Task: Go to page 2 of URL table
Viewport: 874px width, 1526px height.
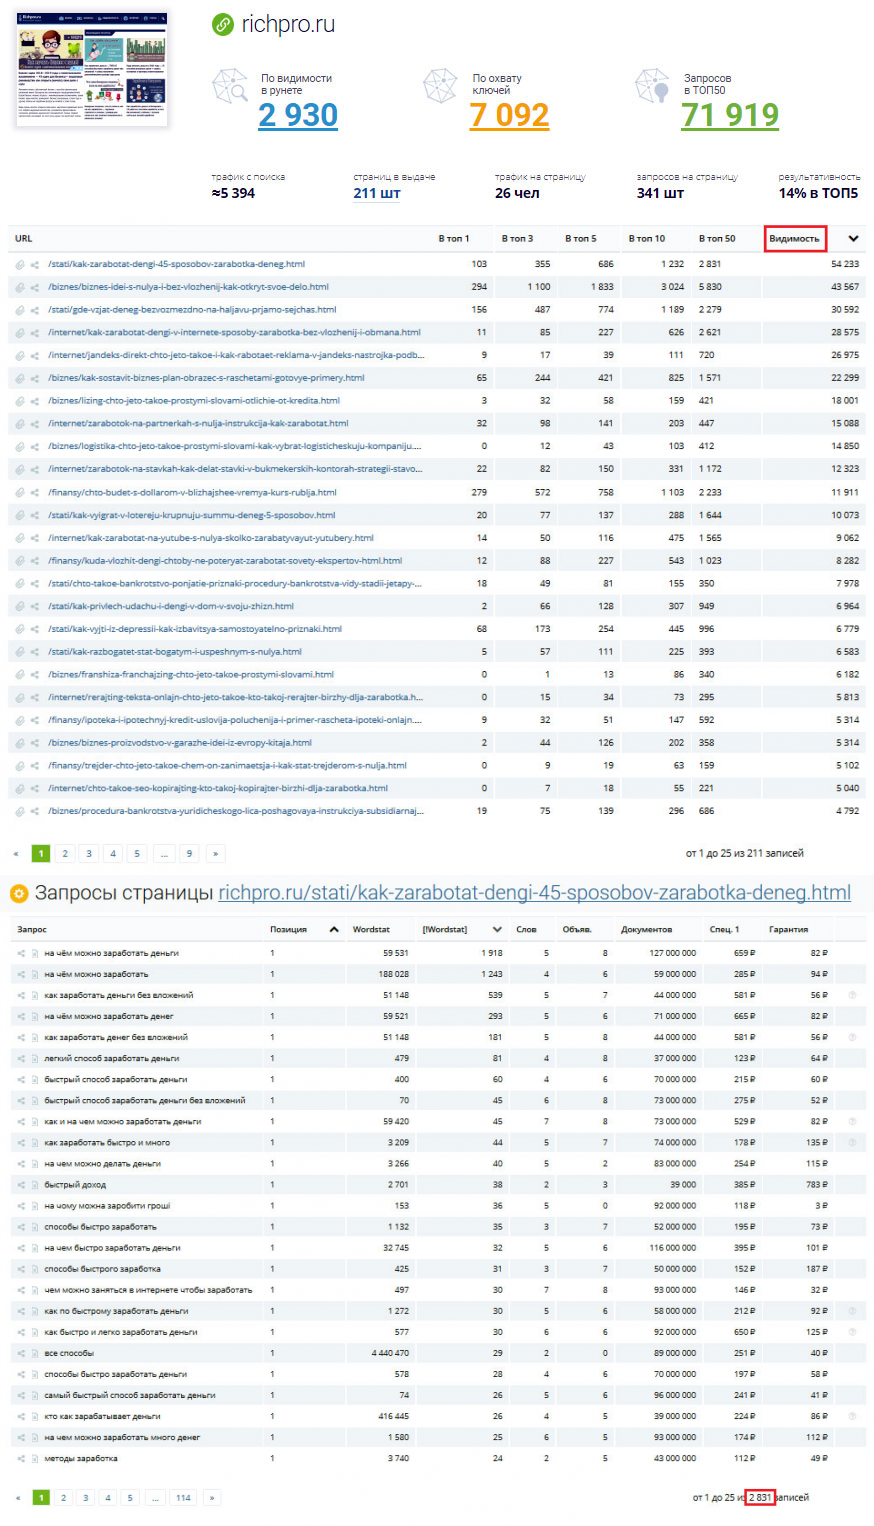Action: coord(65,854)
